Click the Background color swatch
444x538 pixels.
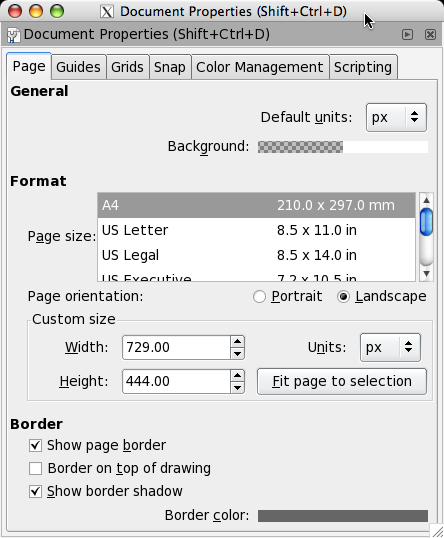[x=343, y=147]
